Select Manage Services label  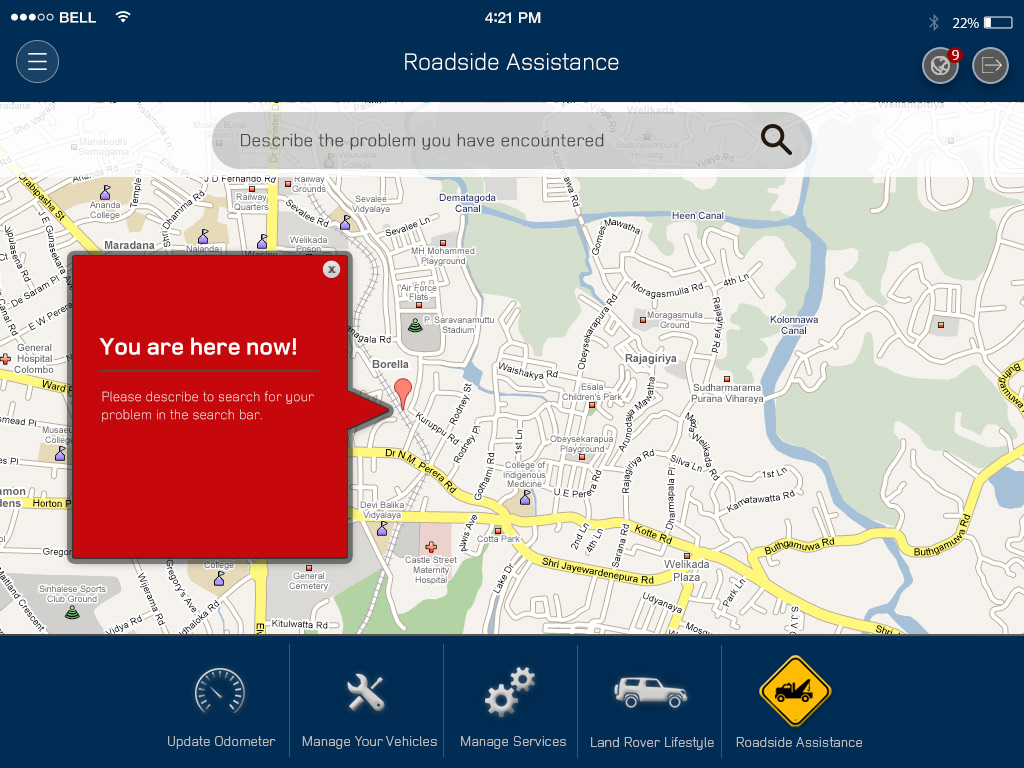513,741
